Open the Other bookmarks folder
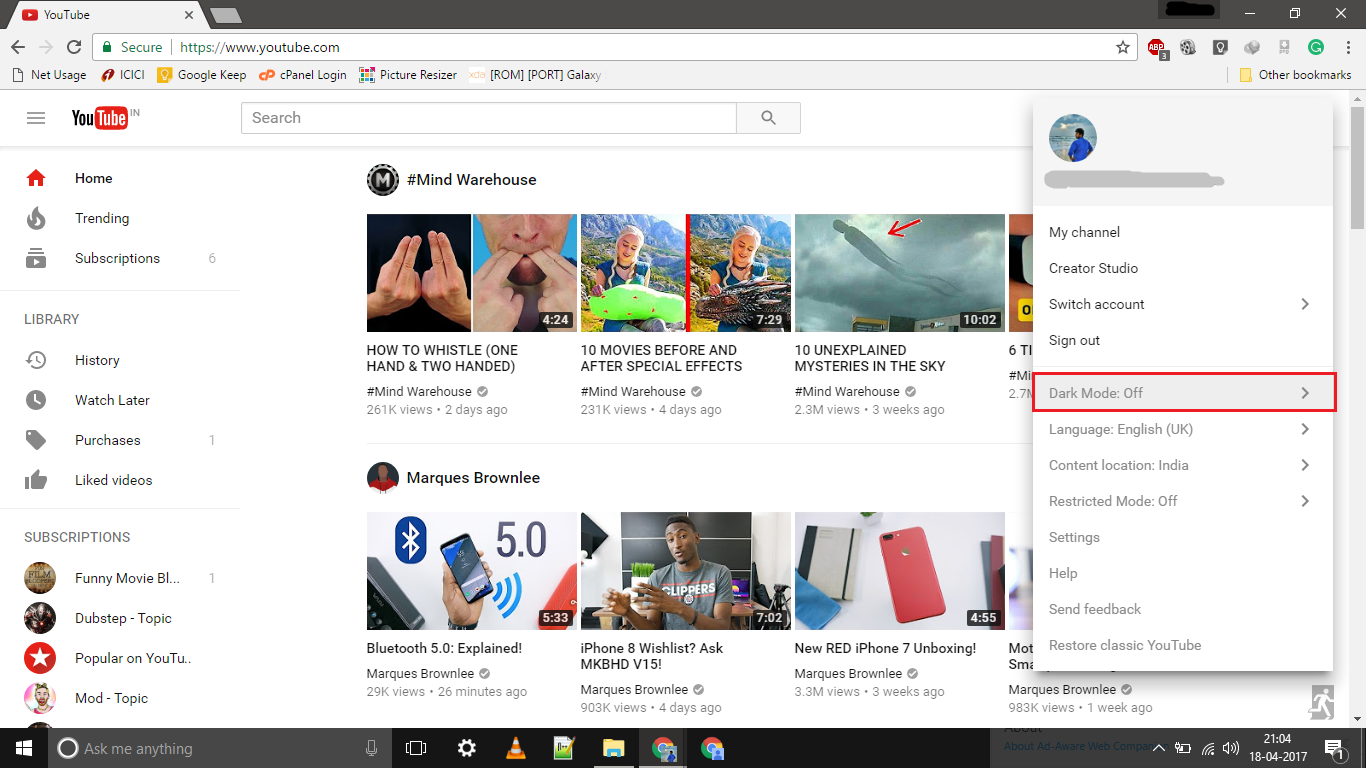Viewport: 1366px width, 768px height. pyautogui.click(x=1295, y=75)
